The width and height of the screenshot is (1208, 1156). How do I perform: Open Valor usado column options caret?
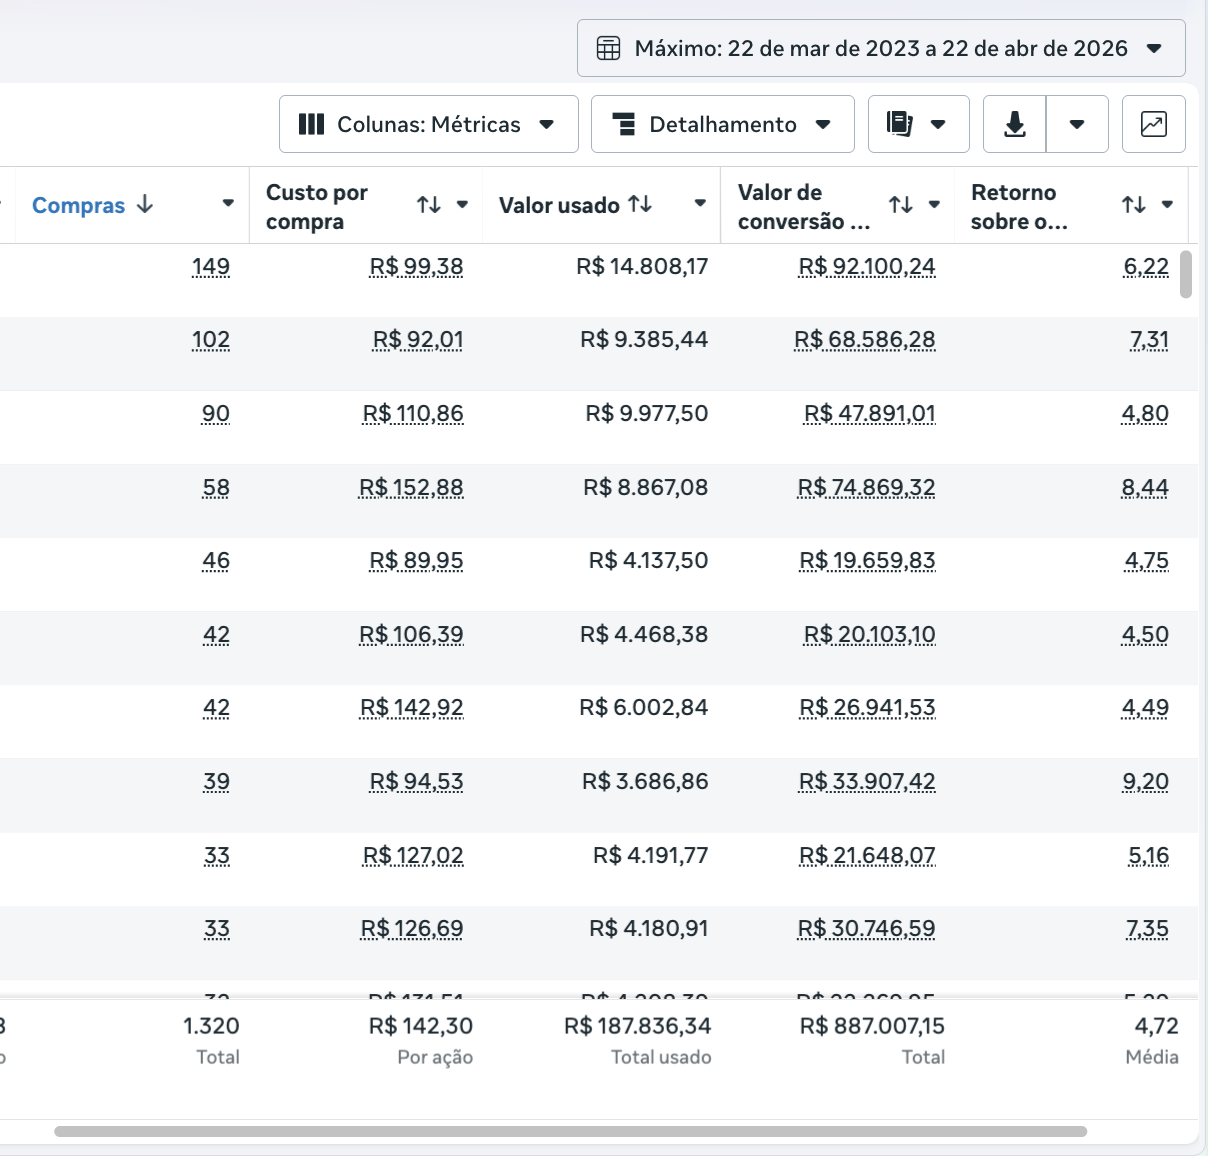pos(700,204)
